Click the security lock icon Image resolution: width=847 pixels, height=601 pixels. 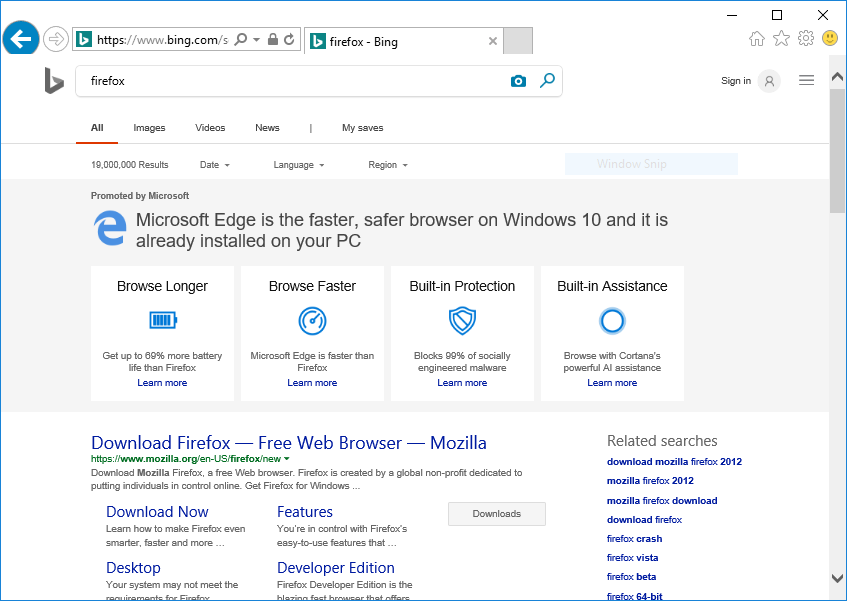coord(273,39)
